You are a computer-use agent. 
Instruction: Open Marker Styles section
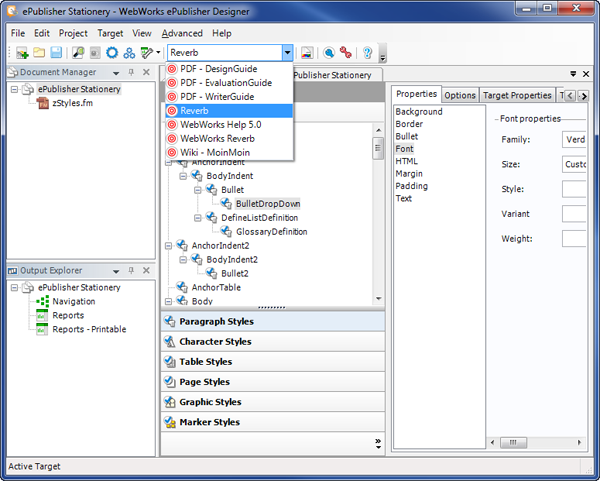tap(272, 422)
